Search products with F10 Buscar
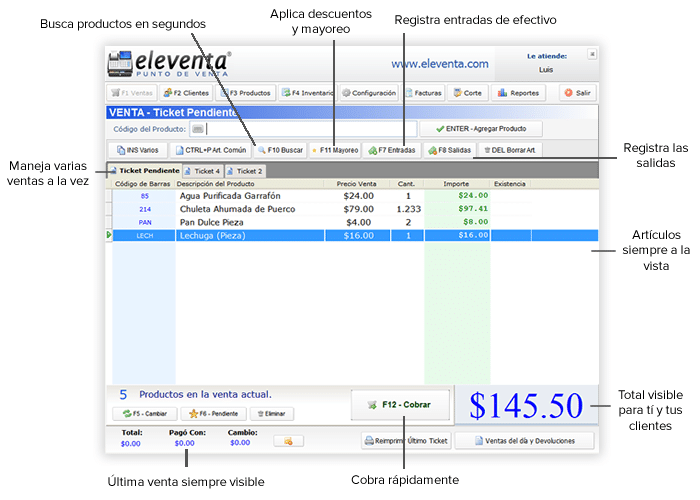Image resolution: width=700 pixels, height=500 pixels. pyautogui.click(x=279, y=150)
